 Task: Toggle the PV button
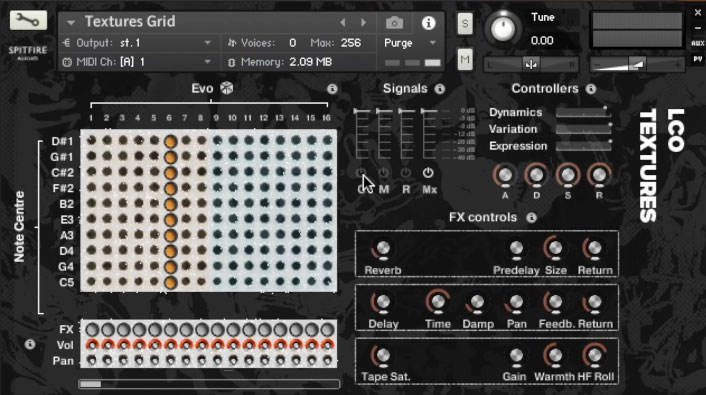[697, 59]
